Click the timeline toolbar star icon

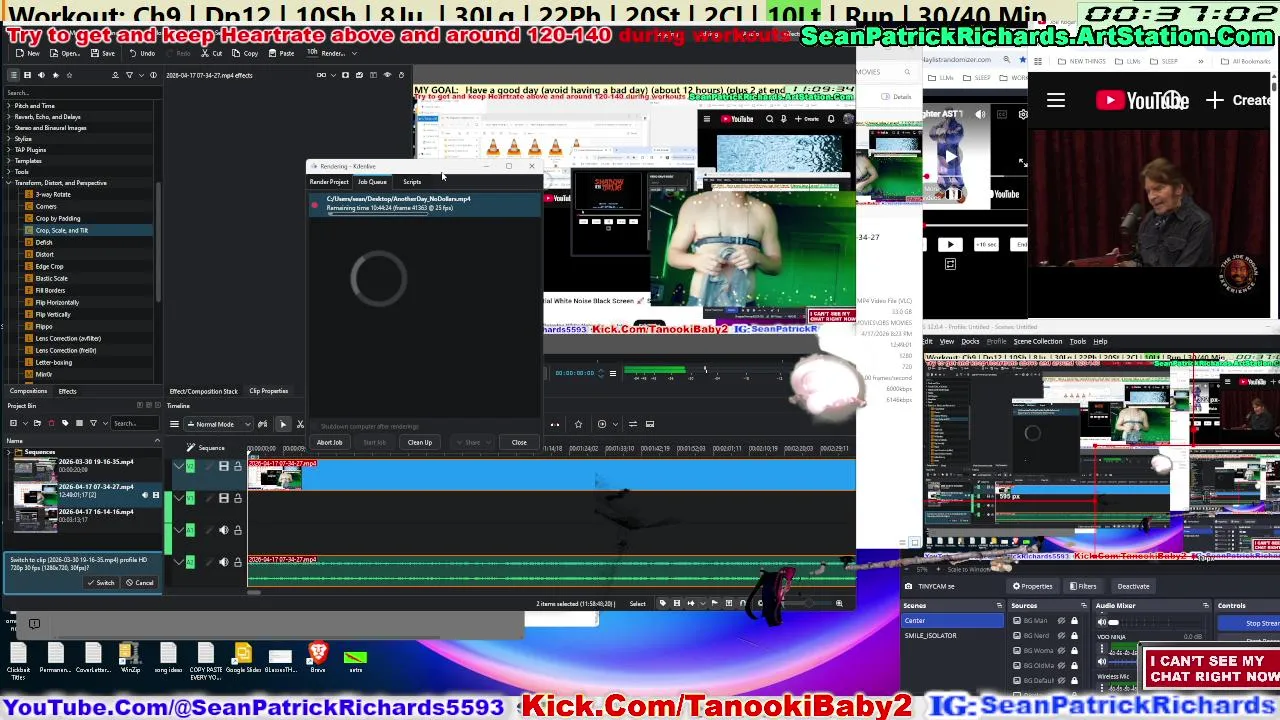(x=578, y=424)
